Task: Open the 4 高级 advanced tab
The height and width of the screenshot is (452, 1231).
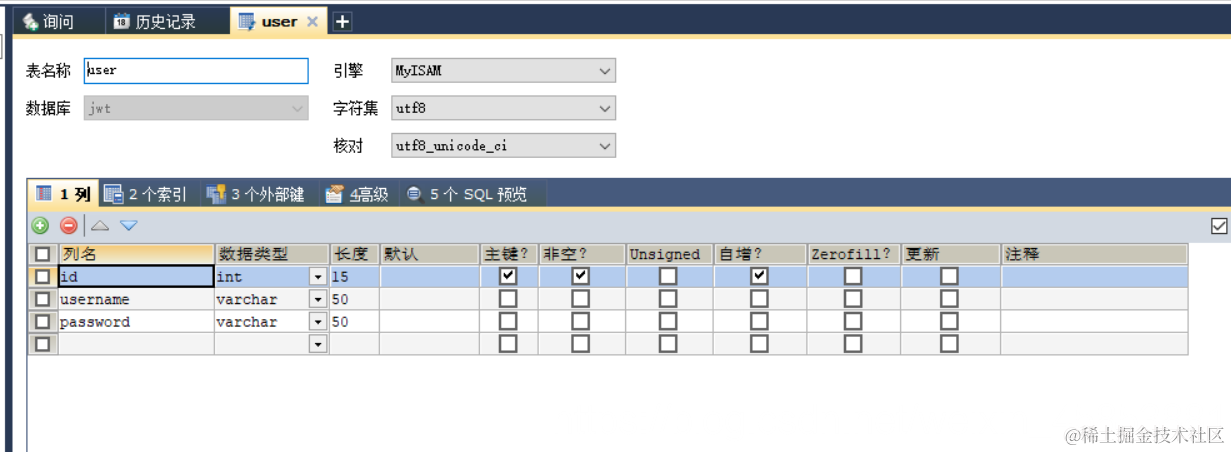Action: pyautogui.click(x=357, y=194)
